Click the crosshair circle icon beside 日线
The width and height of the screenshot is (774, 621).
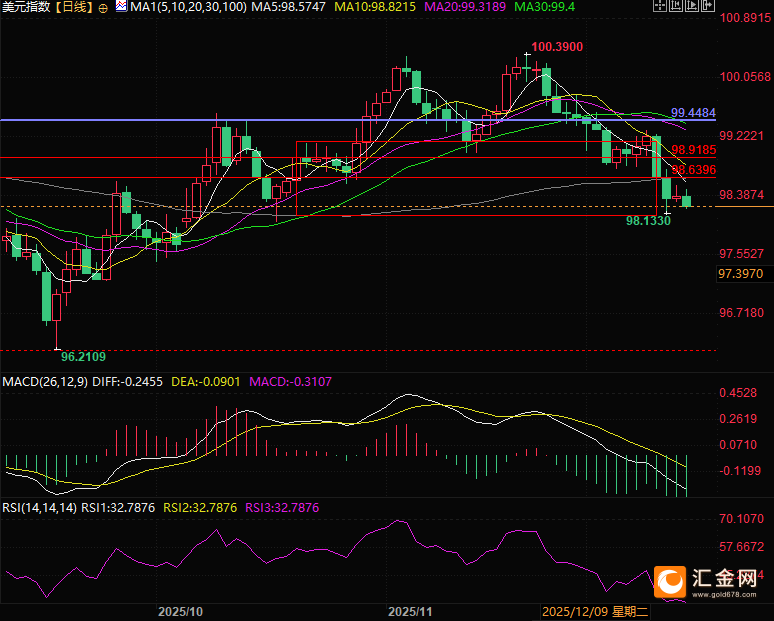click(x=103, y=7)
